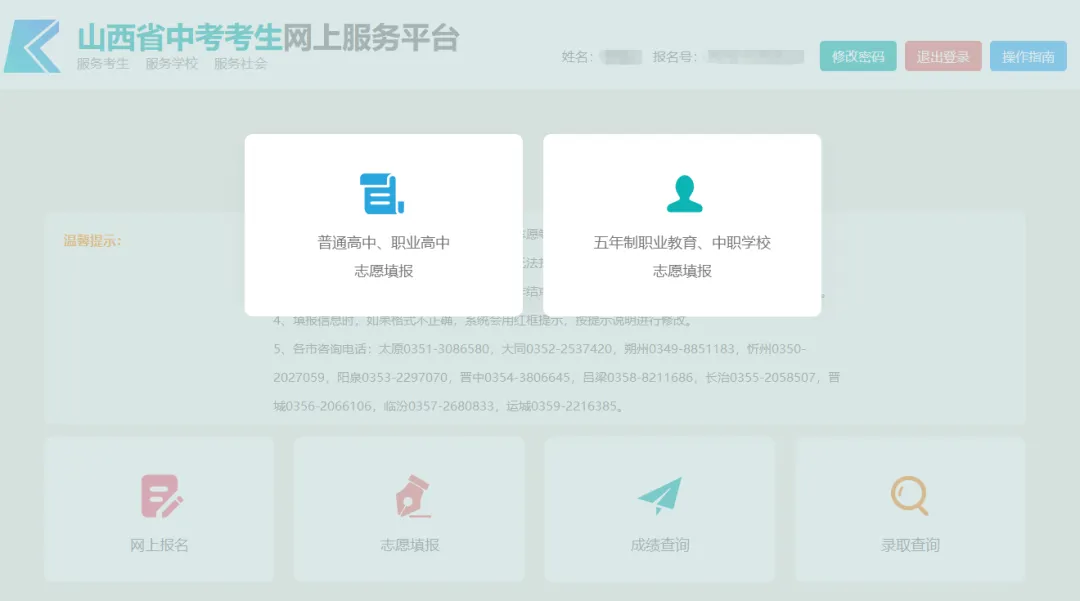Viewport: 1080px width, 601px height.
Task: Click the paper plane 成绩查询 icon
Action: (660, 495)
